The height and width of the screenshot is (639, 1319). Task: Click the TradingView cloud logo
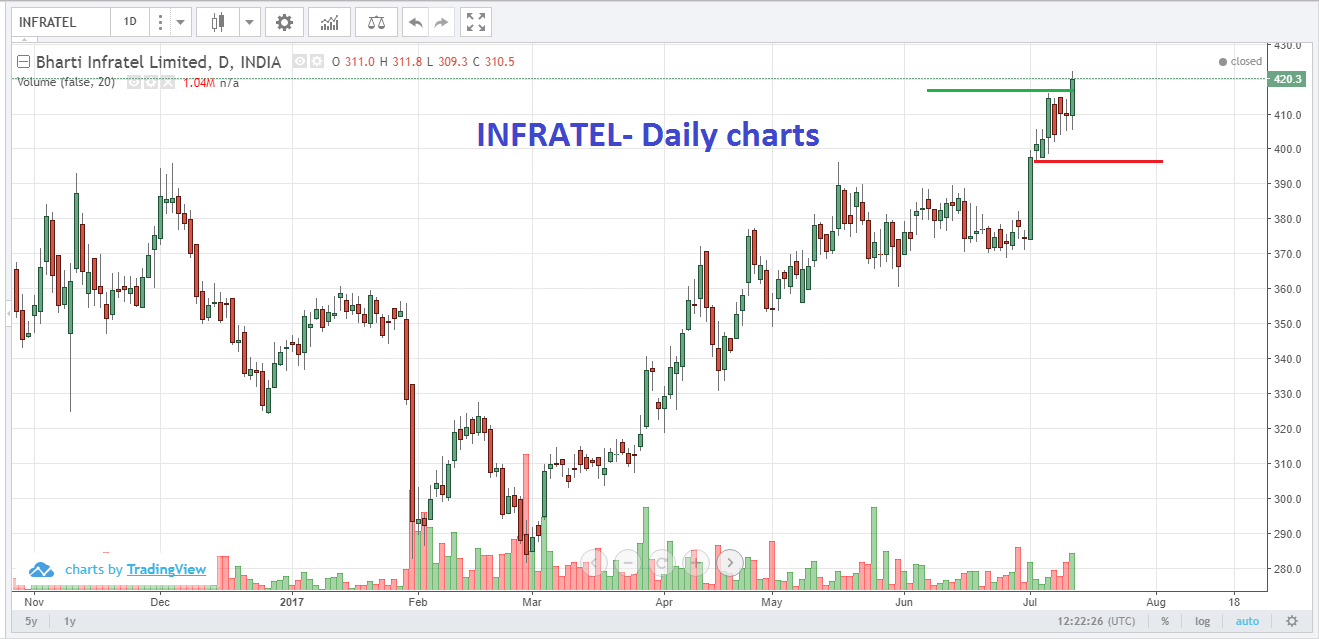click(x=41, y=569)
